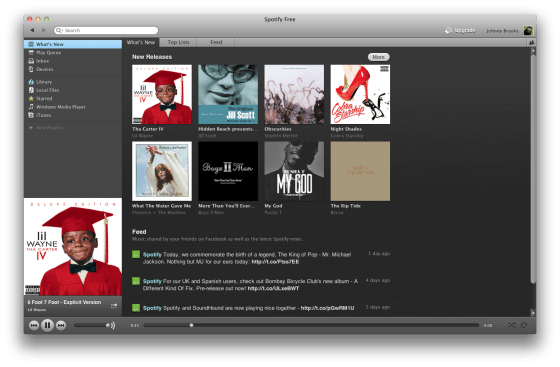
Task: Click the 6 Foot 7 Foot track title
Action: click(64, 302)
